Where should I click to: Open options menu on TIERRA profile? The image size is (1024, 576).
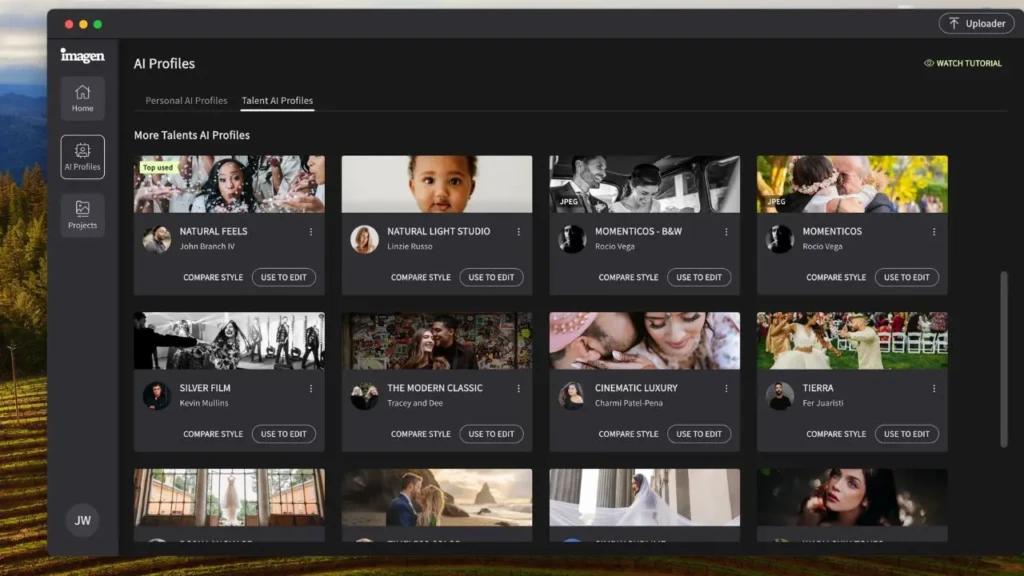point(934,388)
